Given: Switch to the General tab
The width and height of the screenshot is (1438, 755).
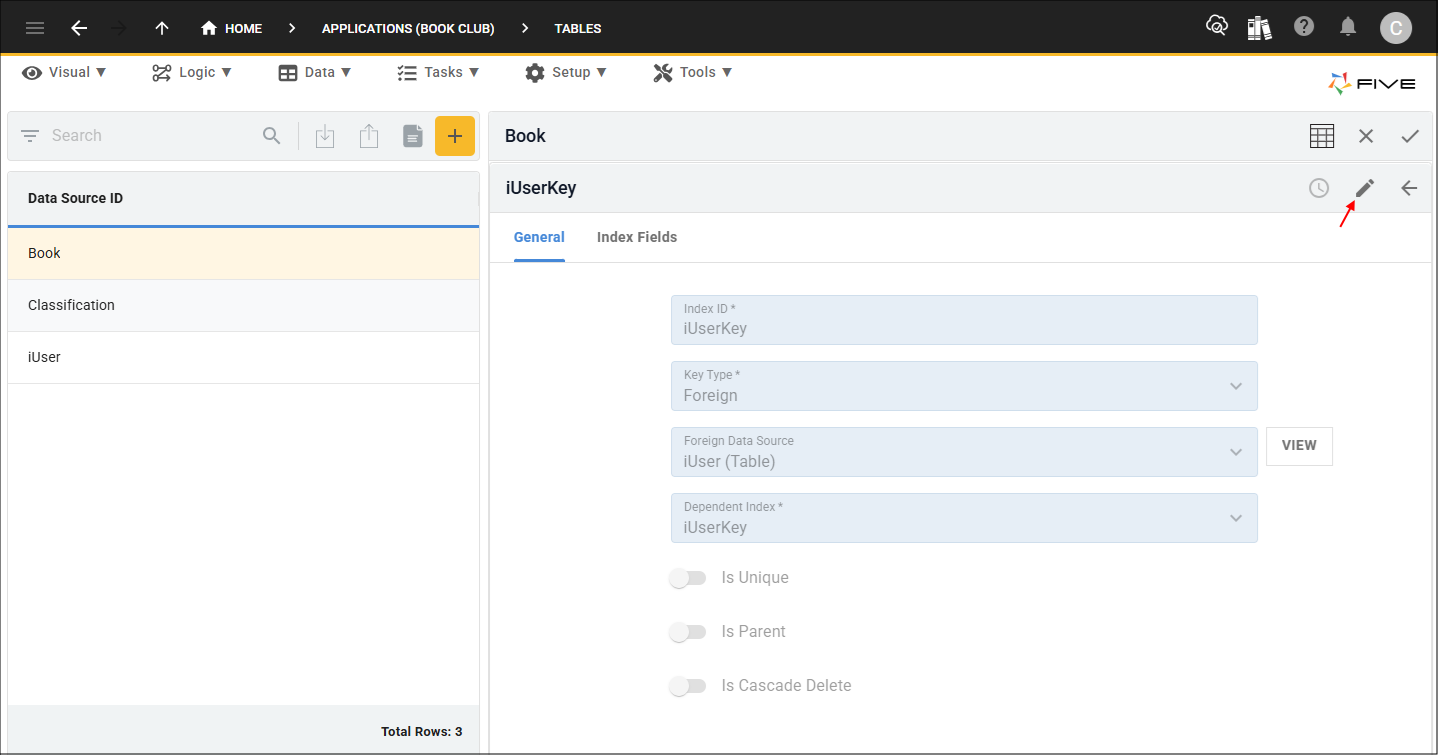Looking at the screenshot, I should pyautogui.click(x=539, y=238).
